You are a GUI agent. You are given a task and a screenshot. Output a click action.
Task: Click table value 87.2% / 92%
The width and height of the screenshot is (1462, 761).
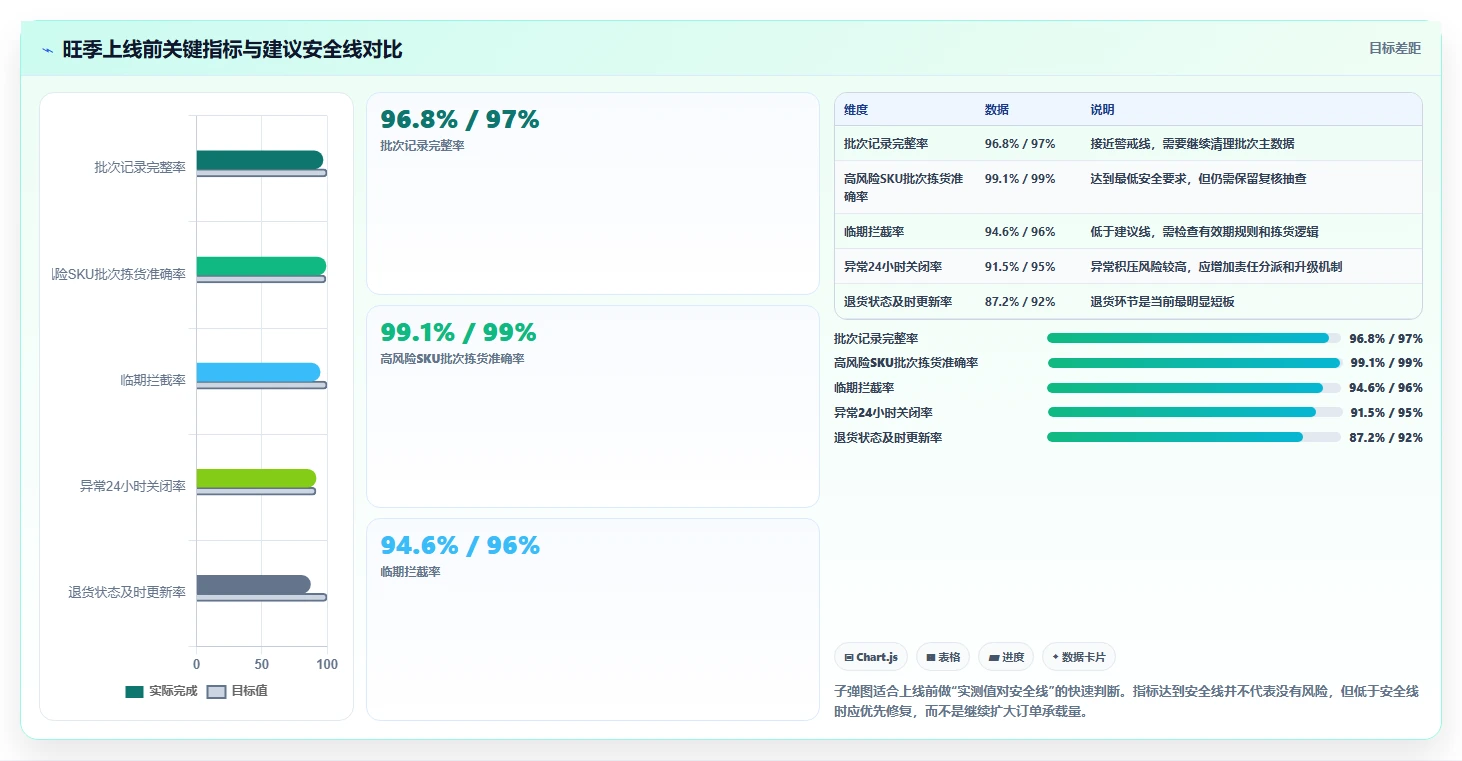[x=1020, y=302]
